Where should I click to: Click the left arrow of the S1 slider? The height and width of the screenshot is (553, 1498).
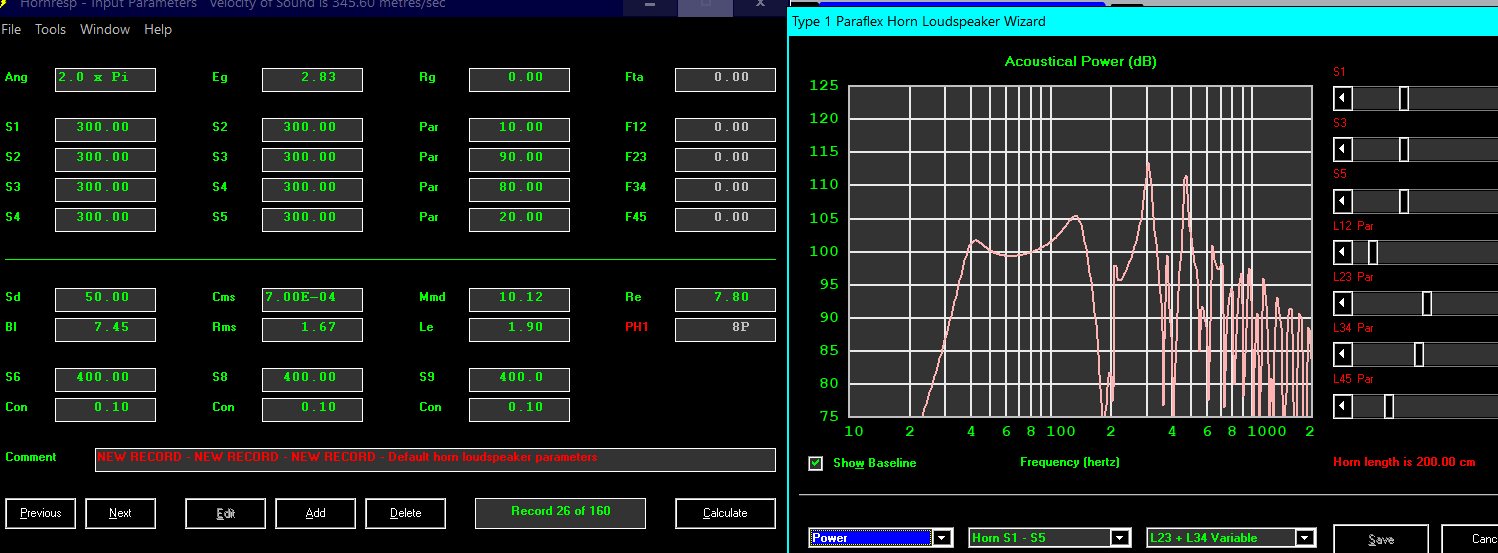pos(1343,98)
